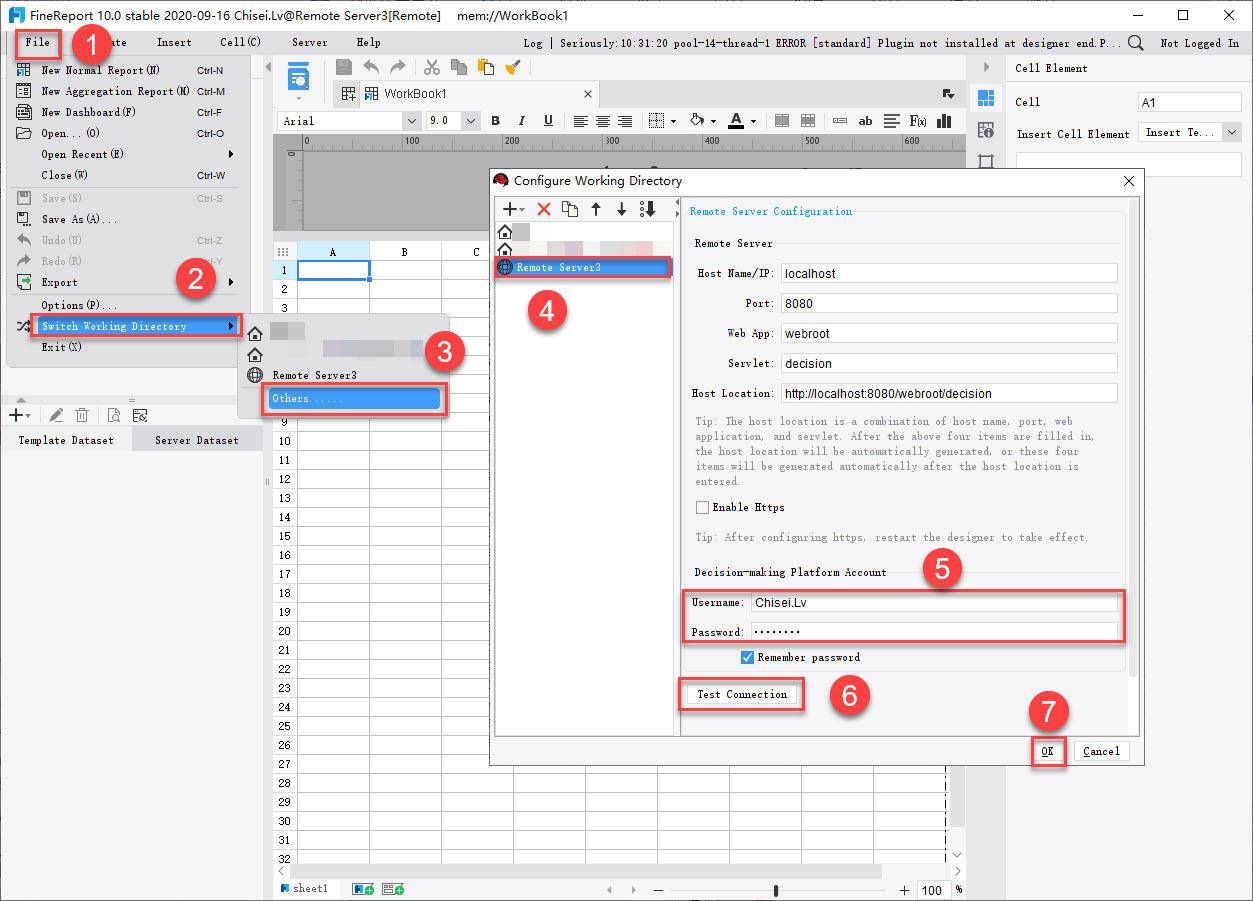1253x901 pixels.
Task: Insert a formula with the F(x) icon
Action: tap(917, 120)
